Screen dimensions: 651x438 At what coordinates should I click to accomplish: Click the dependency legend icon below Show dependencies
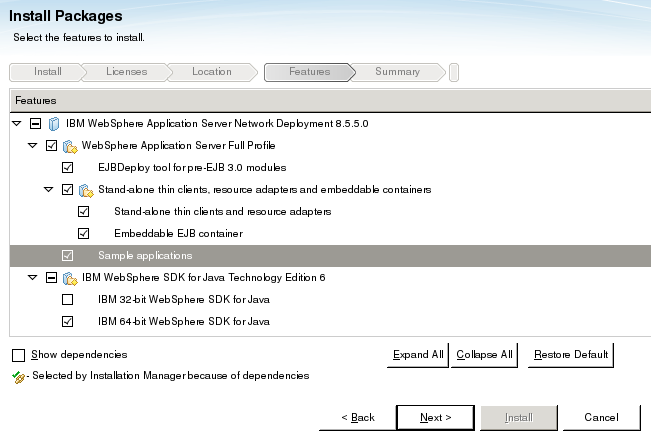coord(17,376)
